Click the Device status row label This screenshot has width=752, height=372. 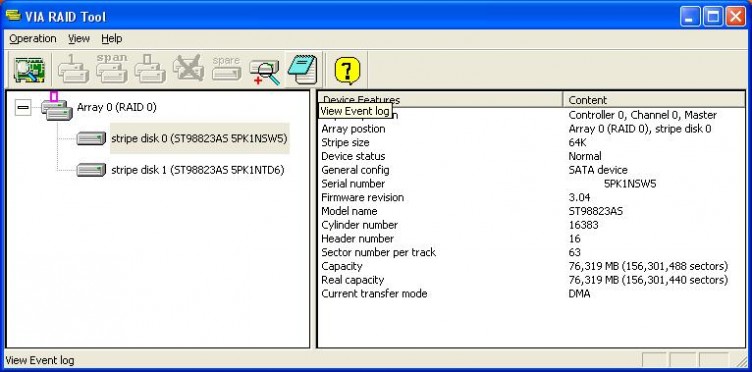(353, 156)
